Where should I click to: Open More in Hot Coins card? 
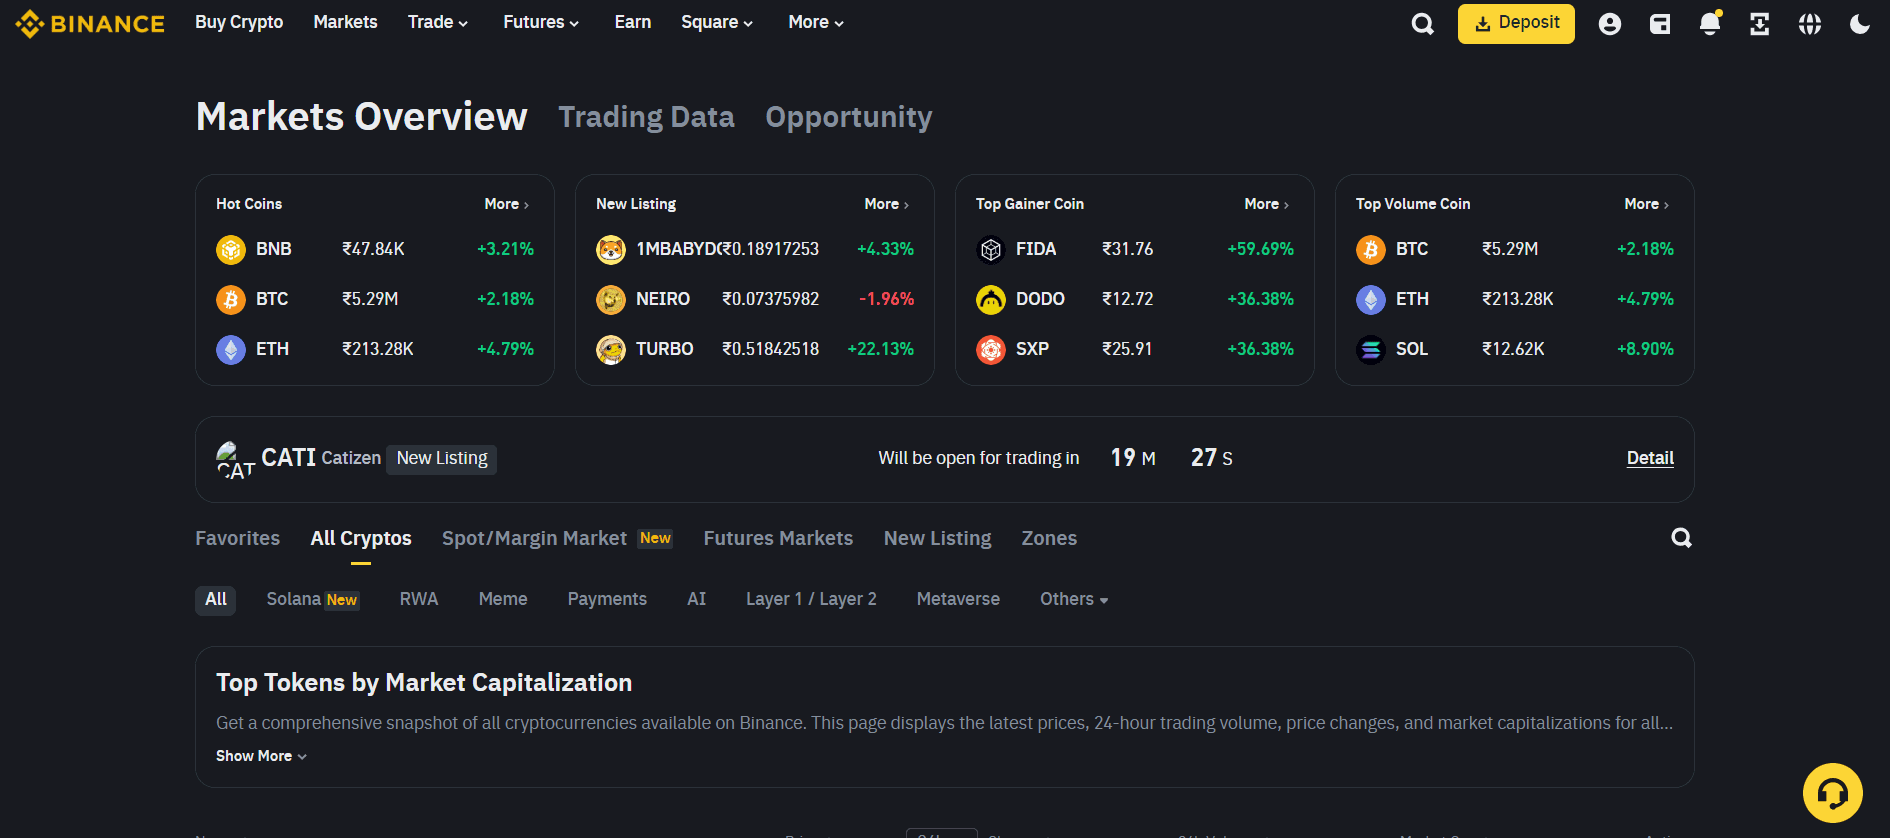(507, 204)
